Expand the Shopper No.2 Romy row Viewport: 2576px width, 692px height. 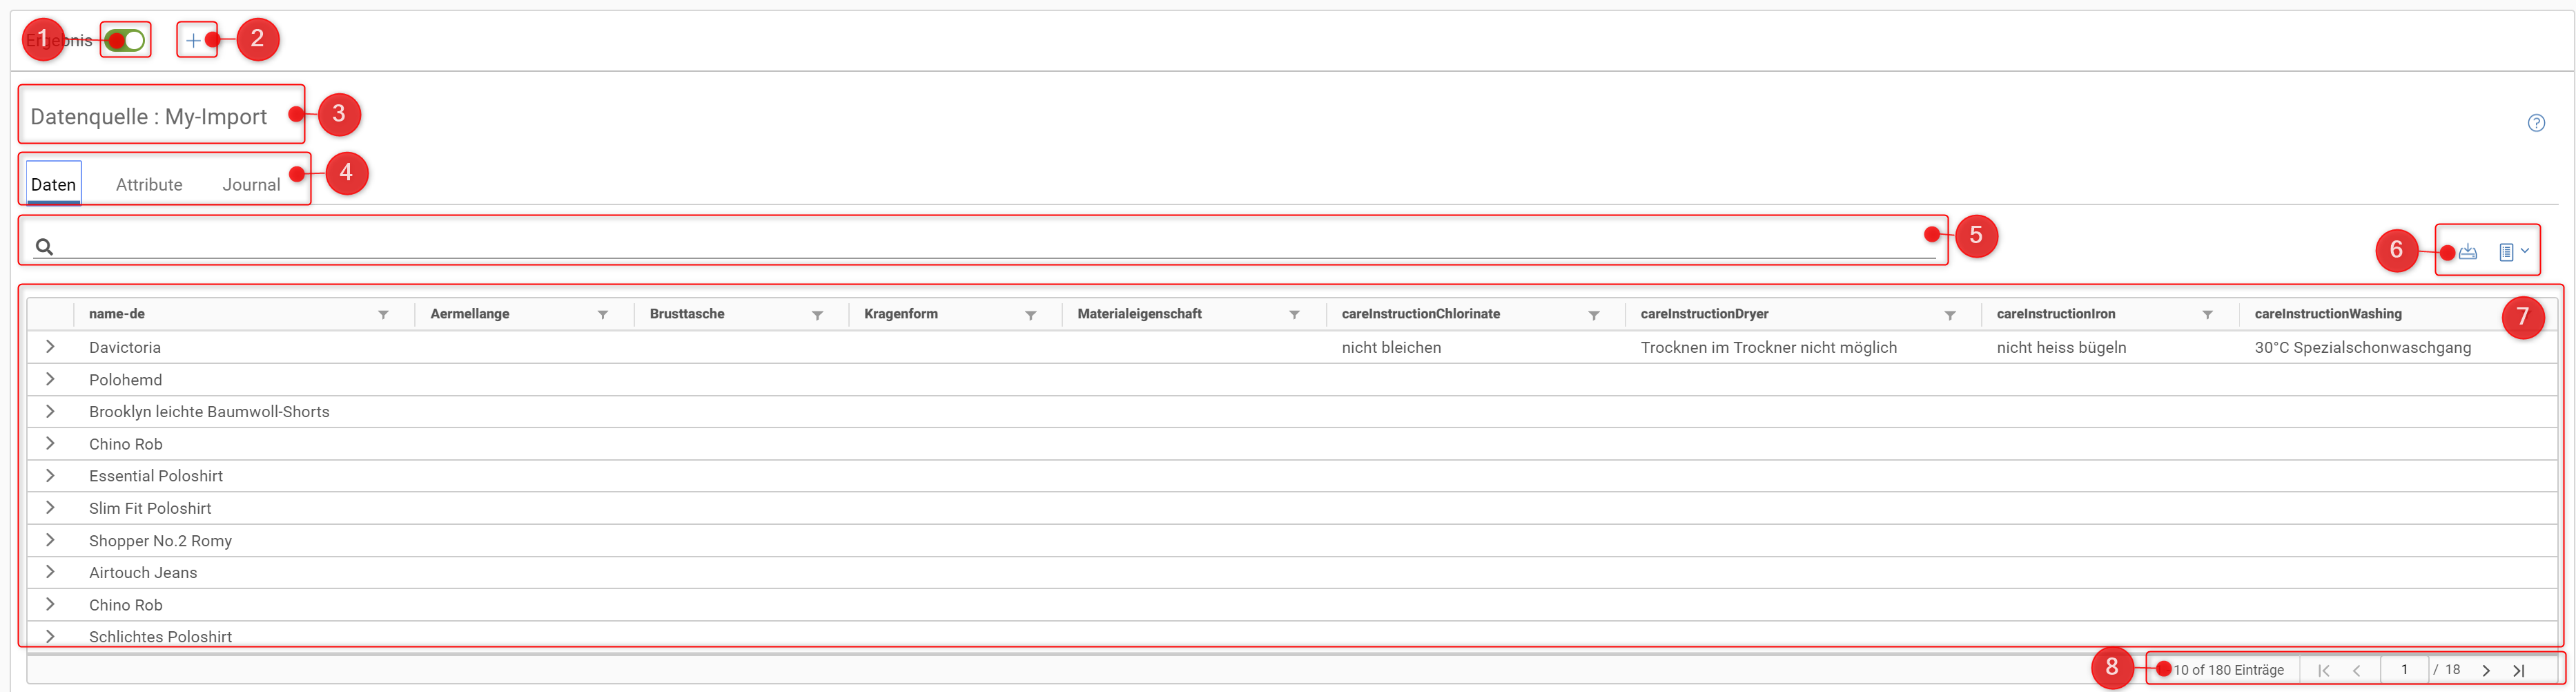[x=50, y=541]
